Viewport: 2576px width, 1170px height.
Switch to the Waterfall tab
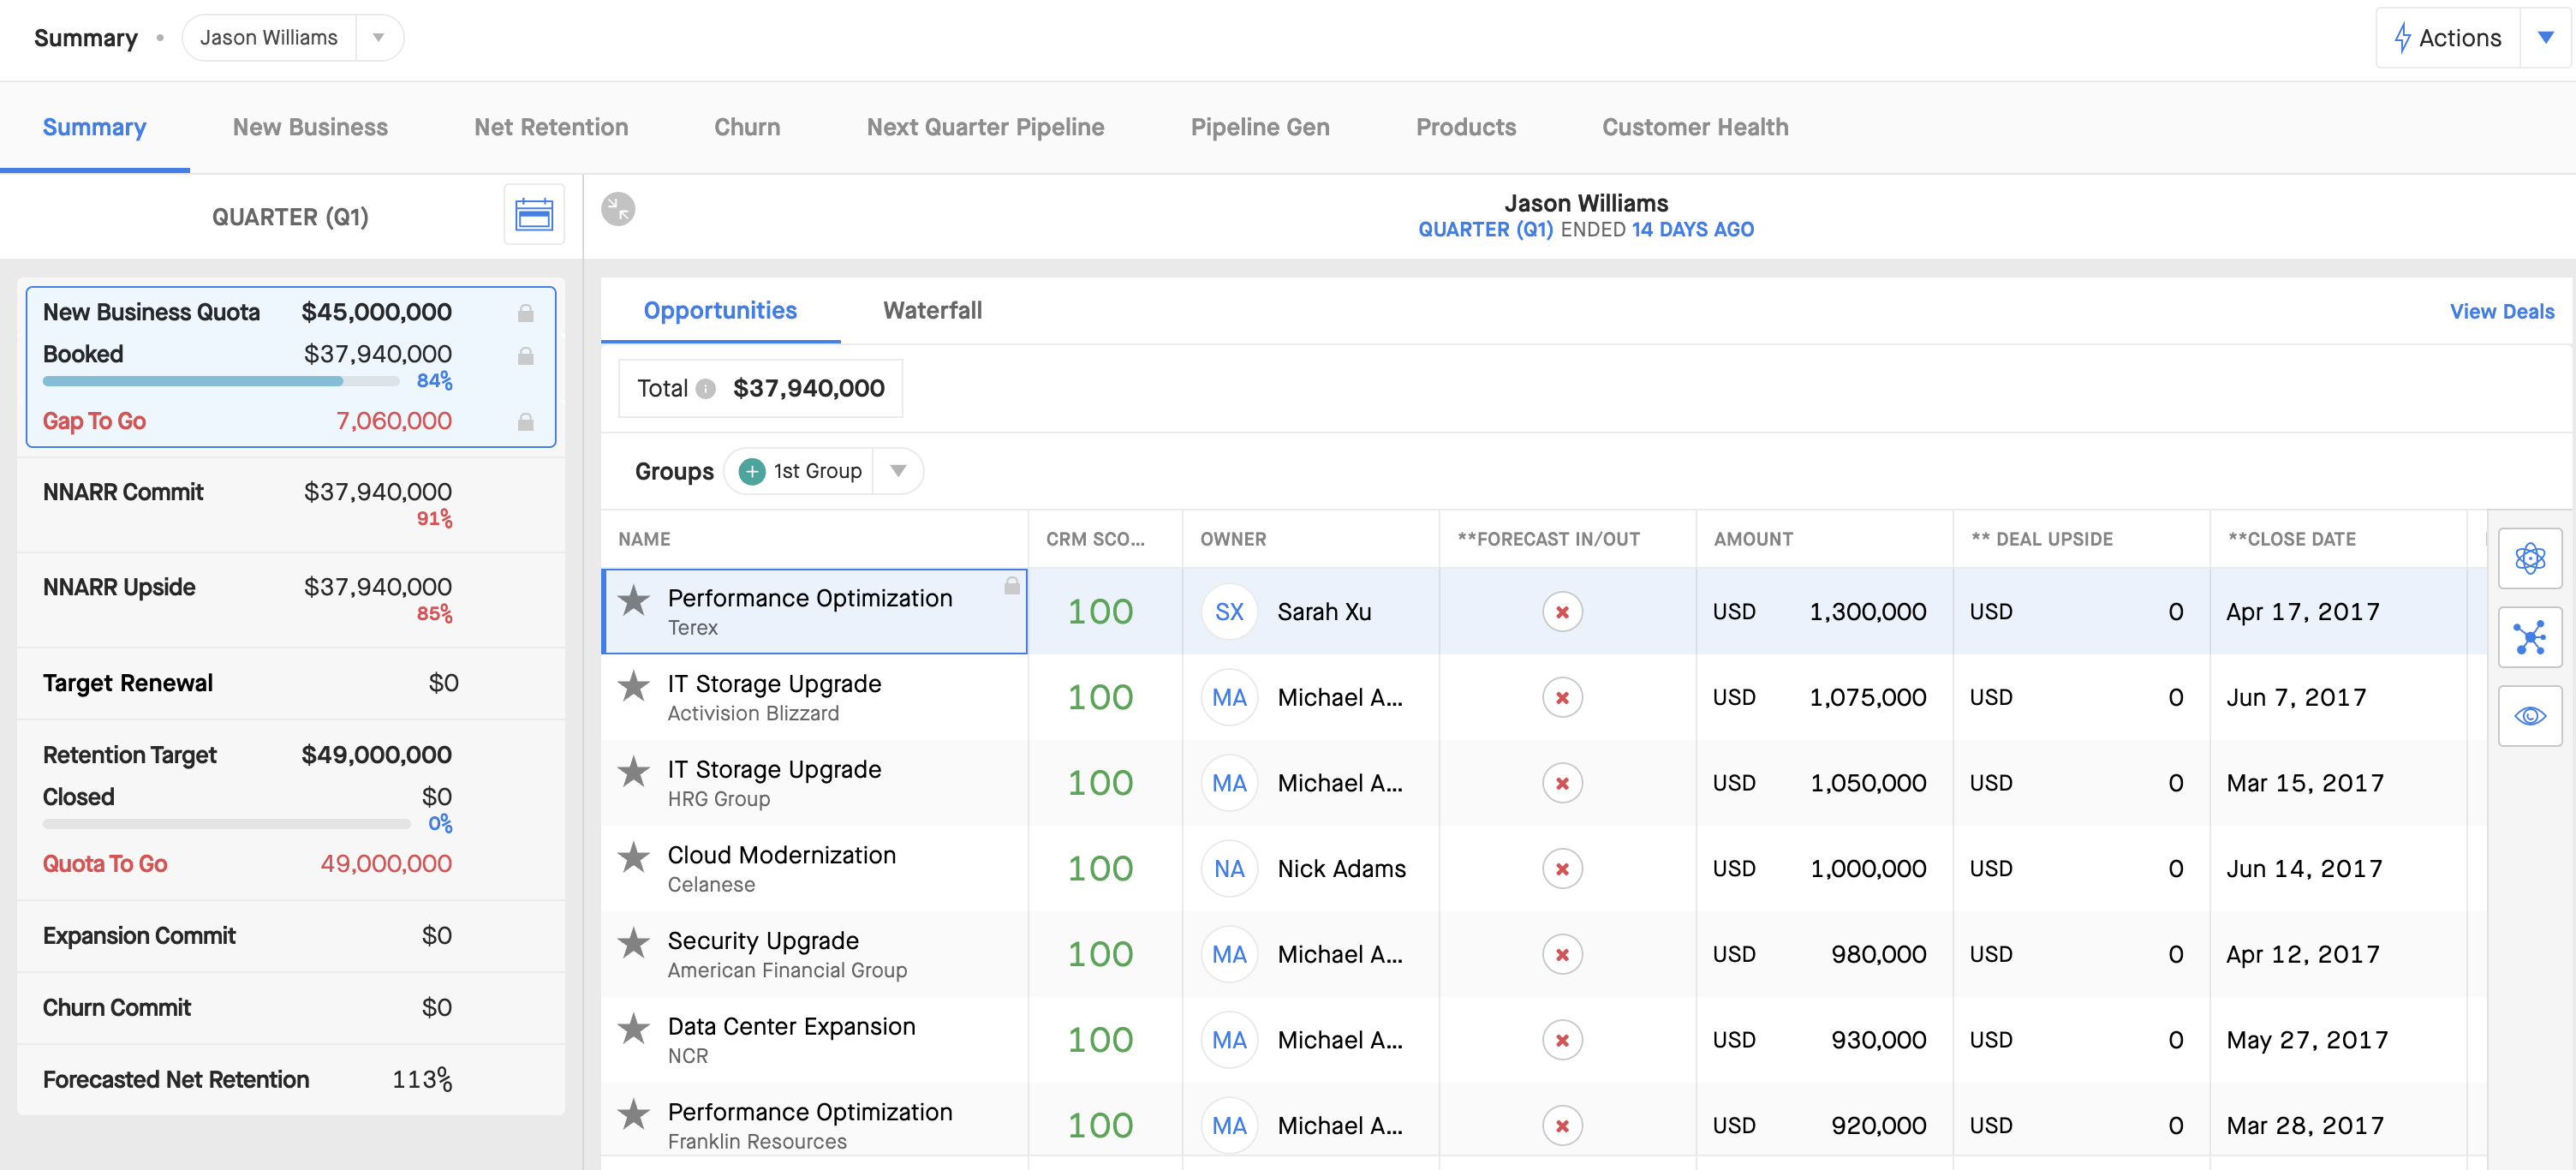[x=932, y=311]
